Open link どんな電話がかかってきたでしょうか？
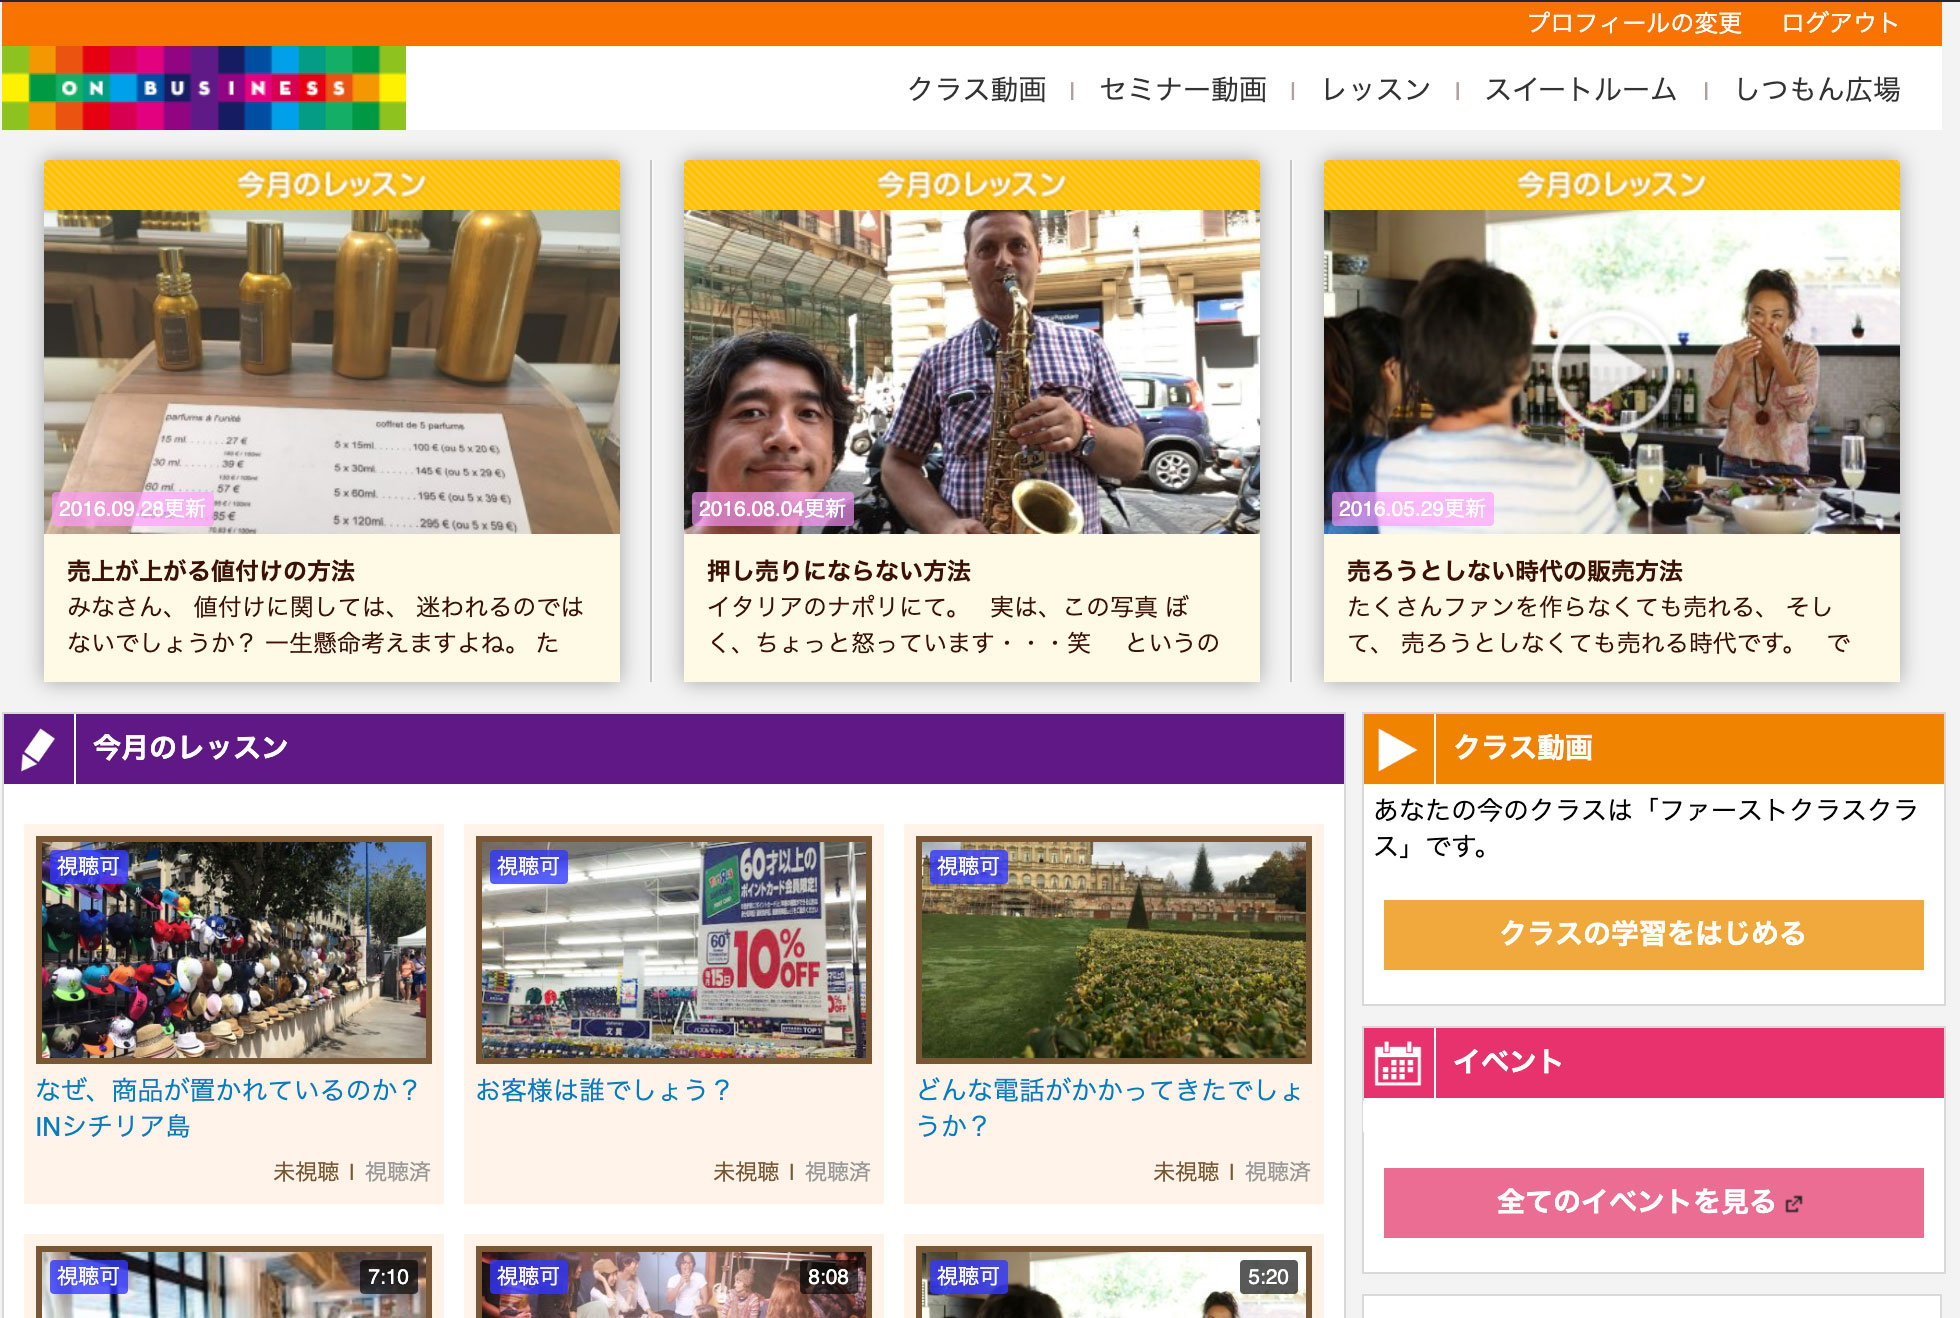The image size is (1960, 1318). (x=1110, y=1108)
